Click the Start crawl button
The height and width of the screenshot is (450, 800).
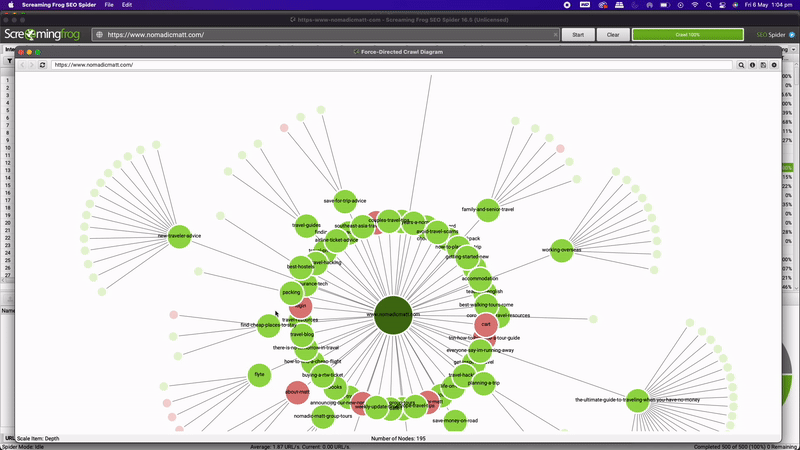point(578,35)
